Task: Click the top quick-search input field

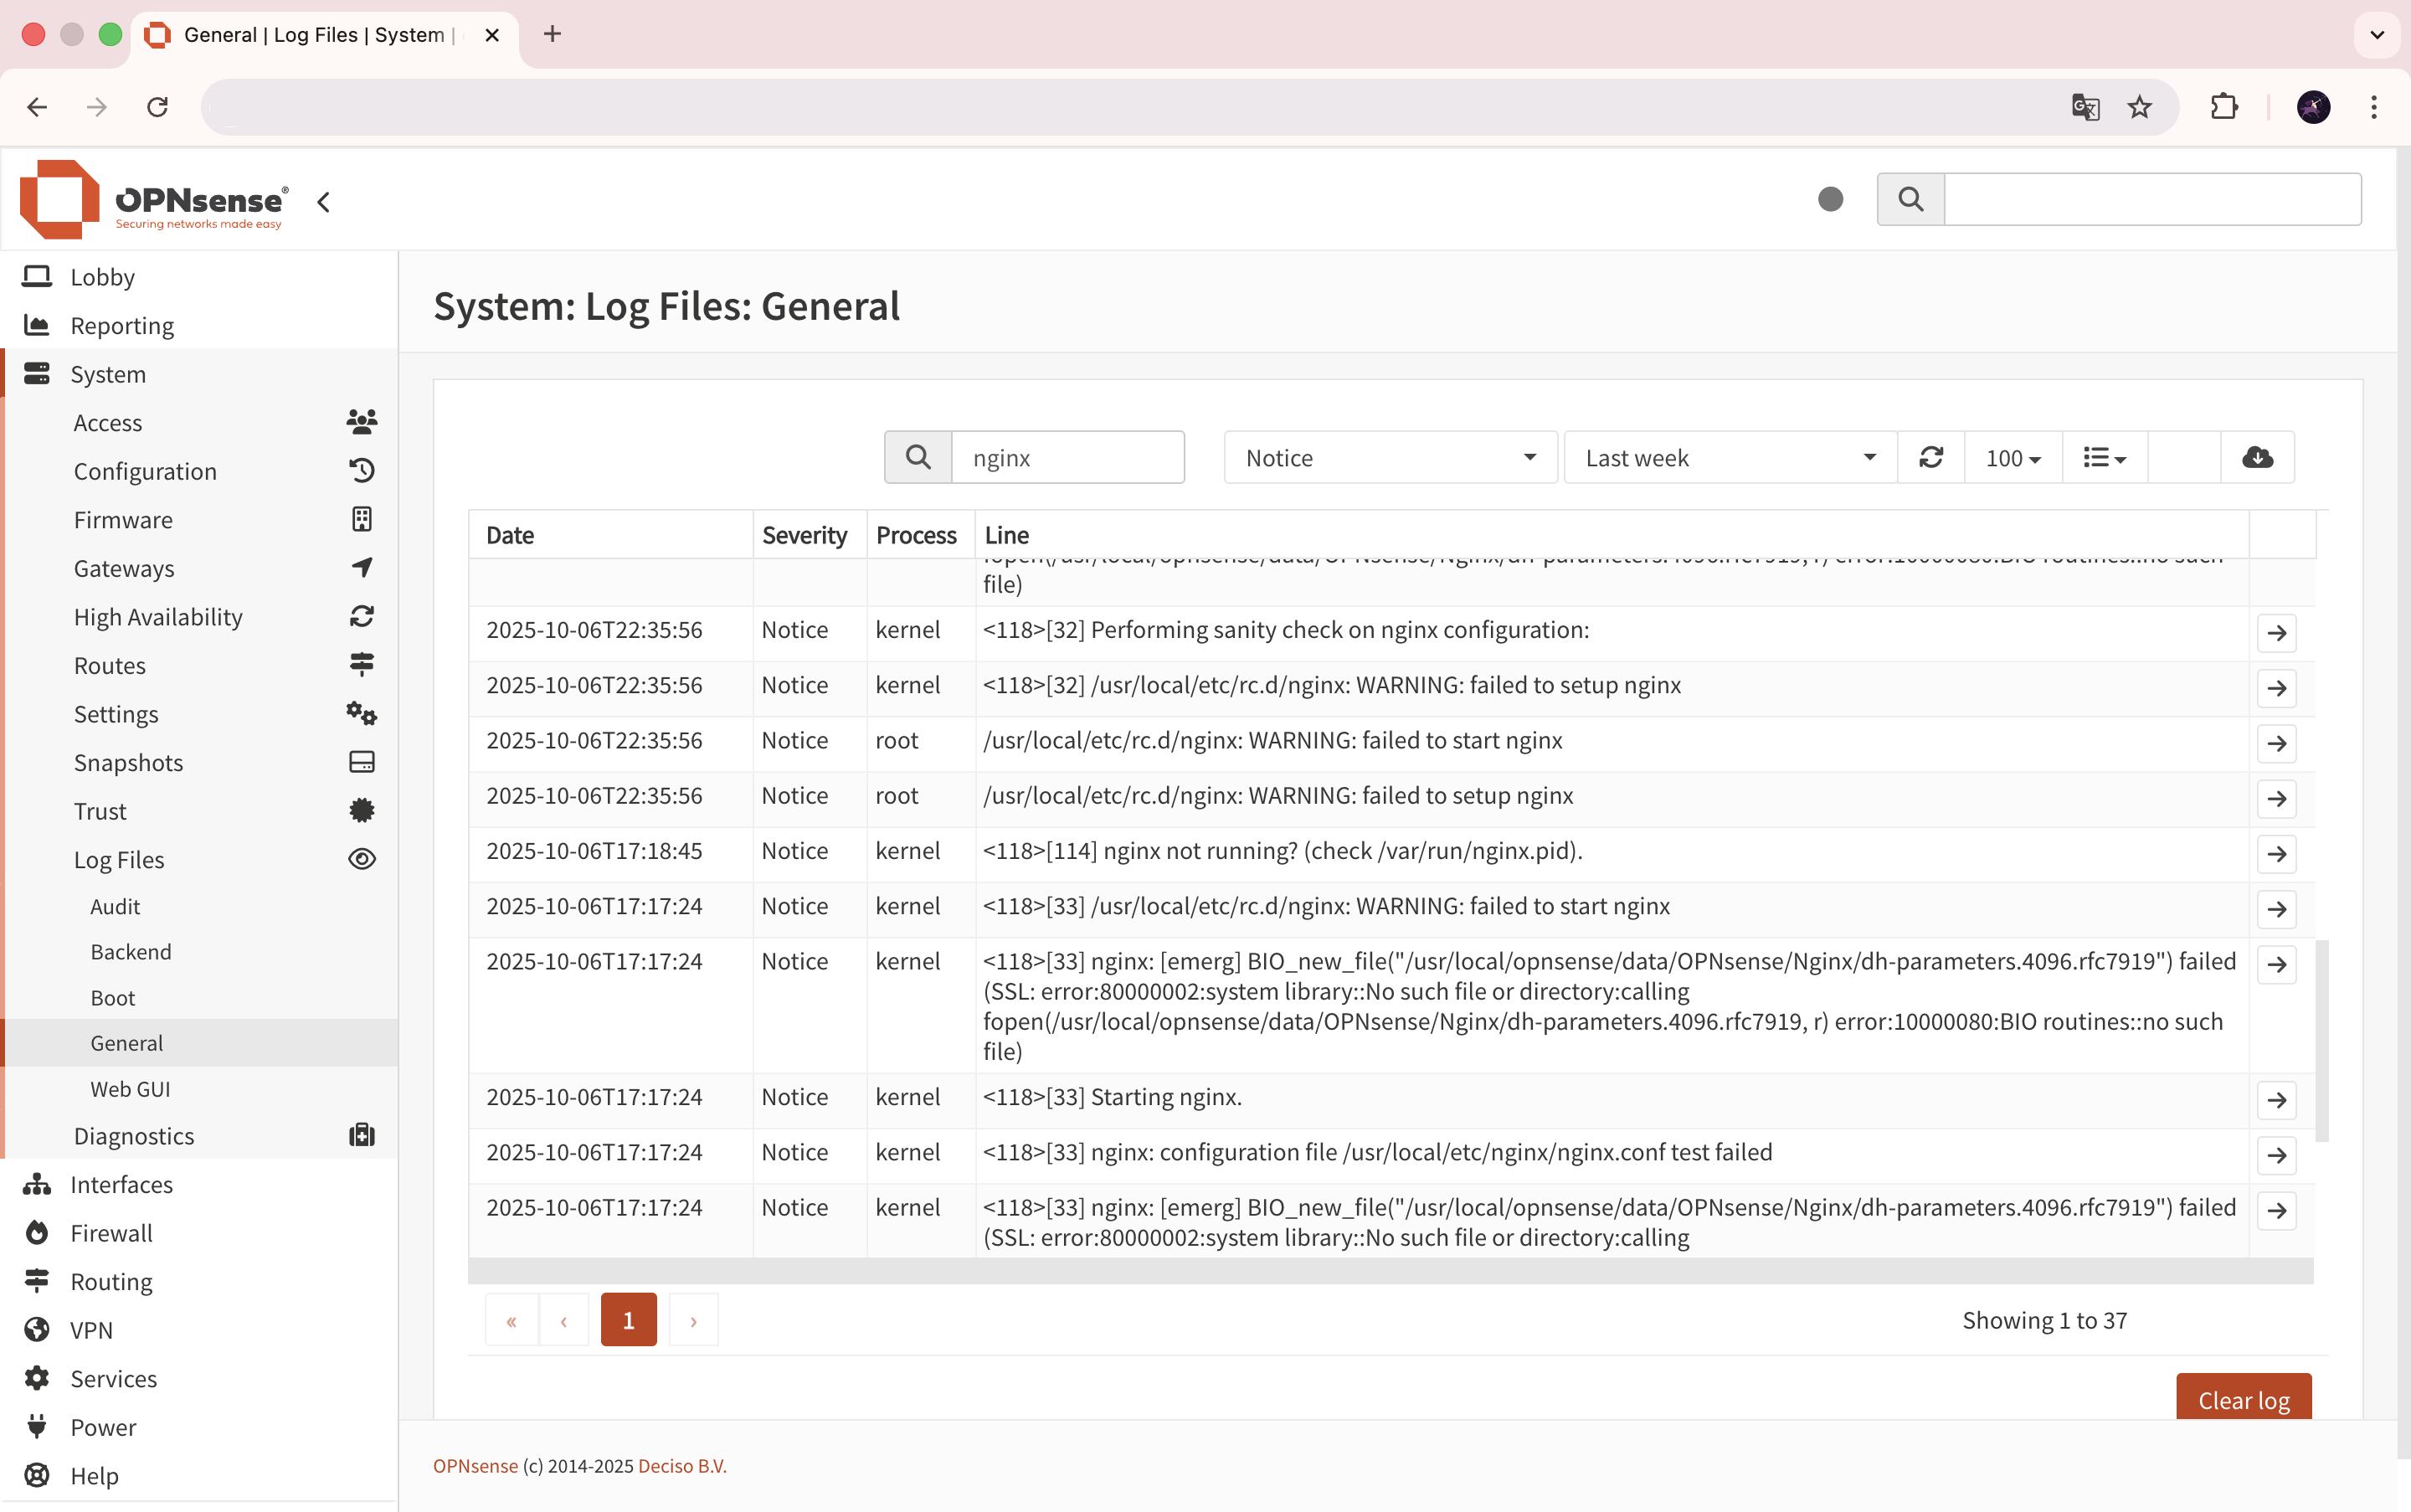Action: point(2152,199)
